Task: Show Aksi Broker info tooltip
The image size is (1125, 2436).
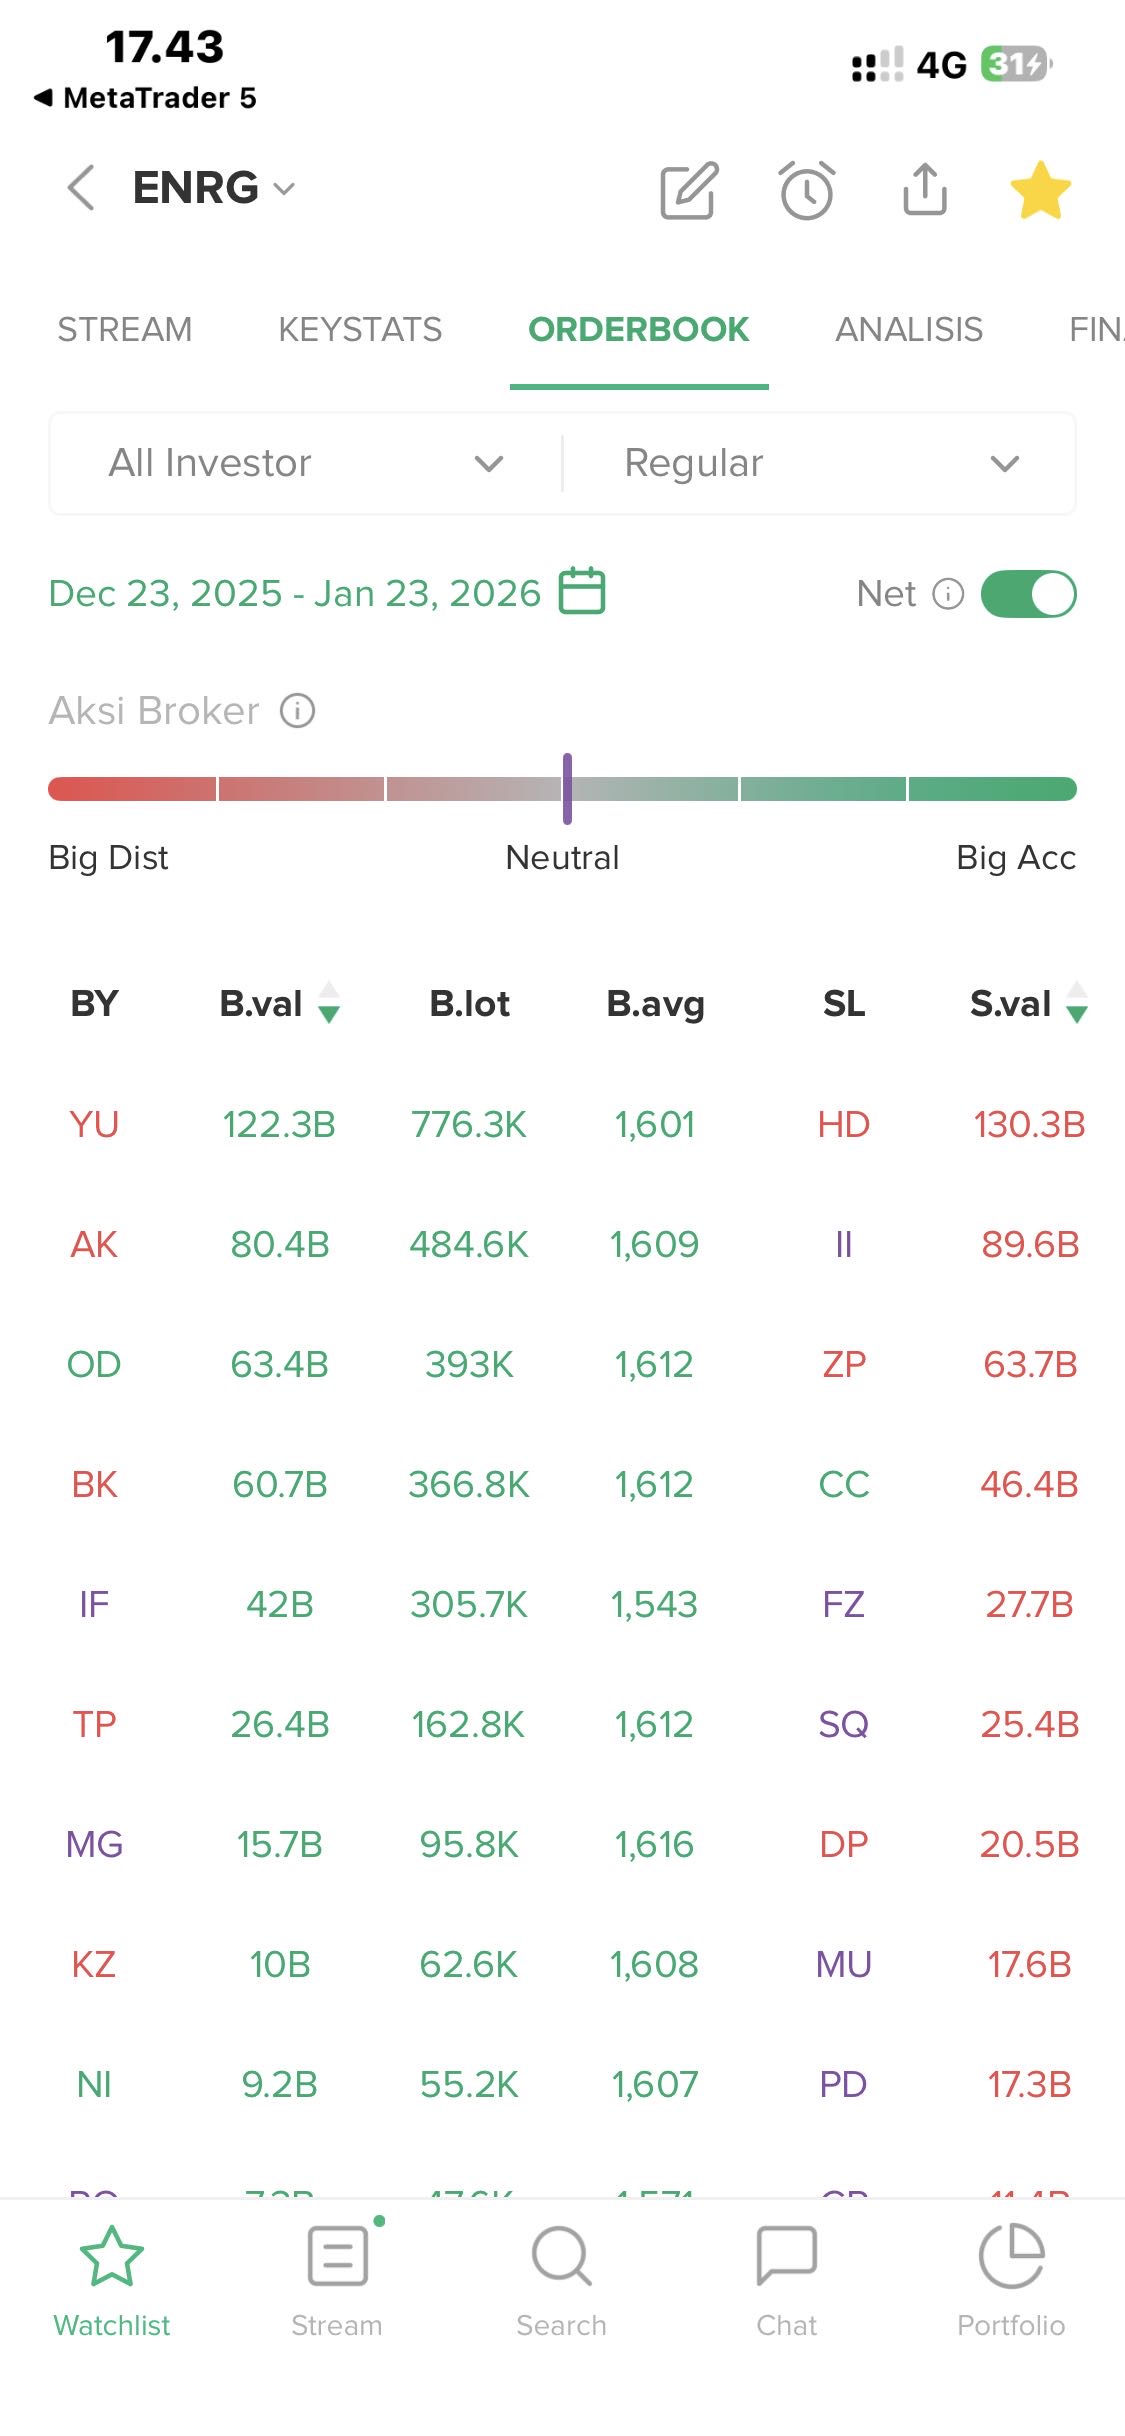Action: click(x=297, y=711)
